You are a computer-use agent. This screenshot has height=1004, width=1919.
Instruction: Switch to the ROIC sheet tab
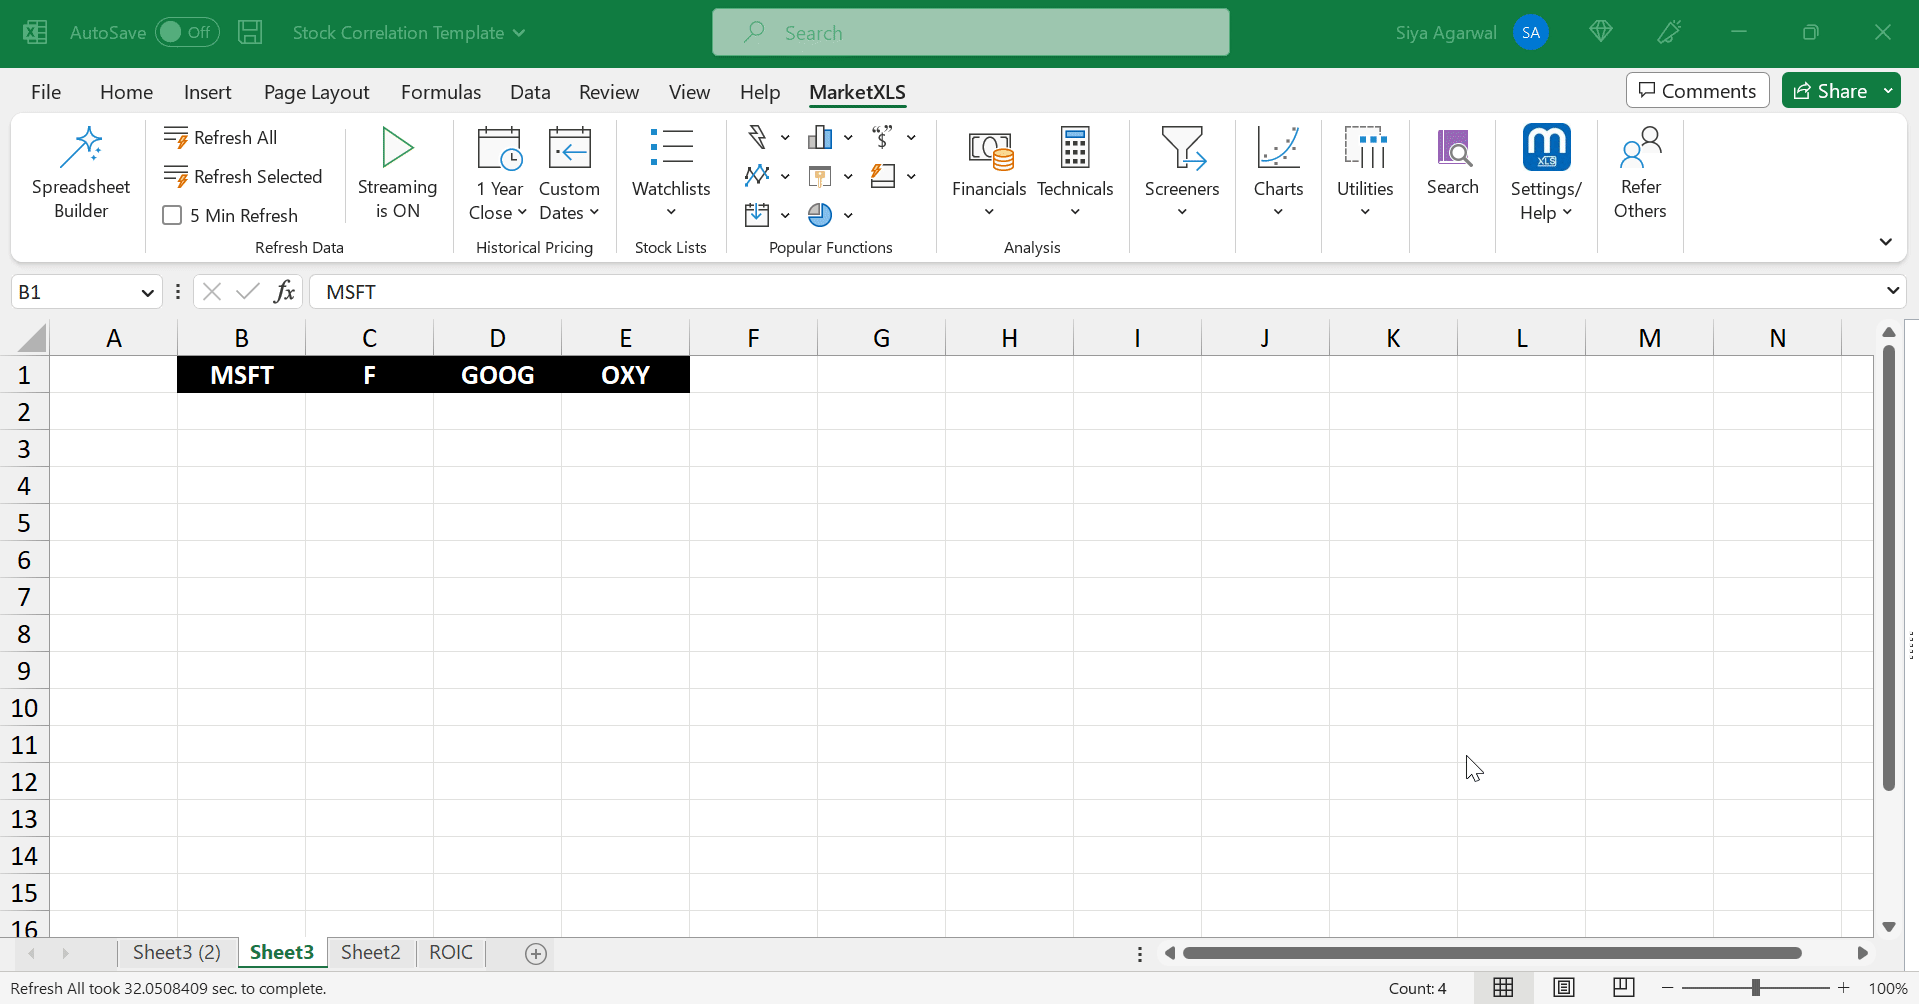[x=451, y=952]
